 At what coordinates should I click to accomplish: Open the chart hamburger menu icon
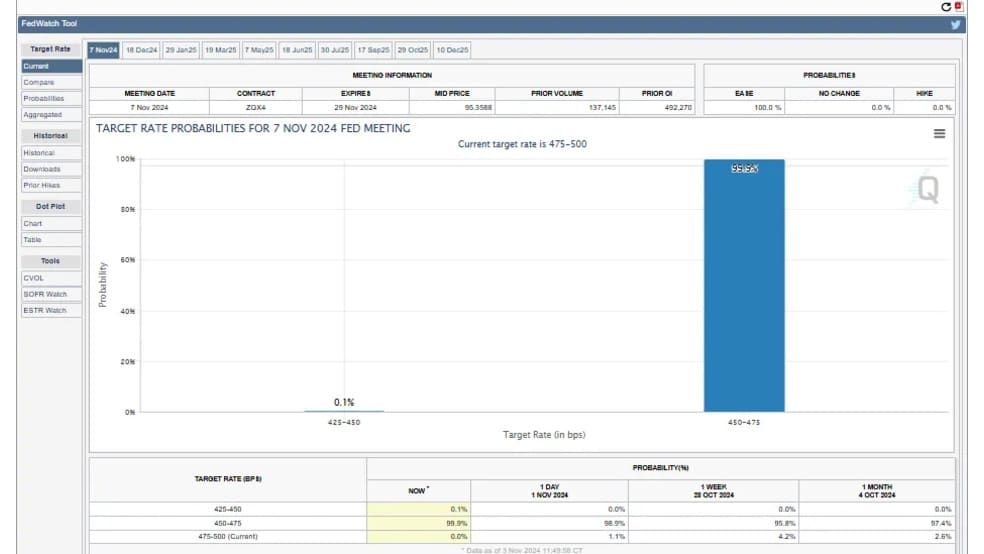pos(939,134)
